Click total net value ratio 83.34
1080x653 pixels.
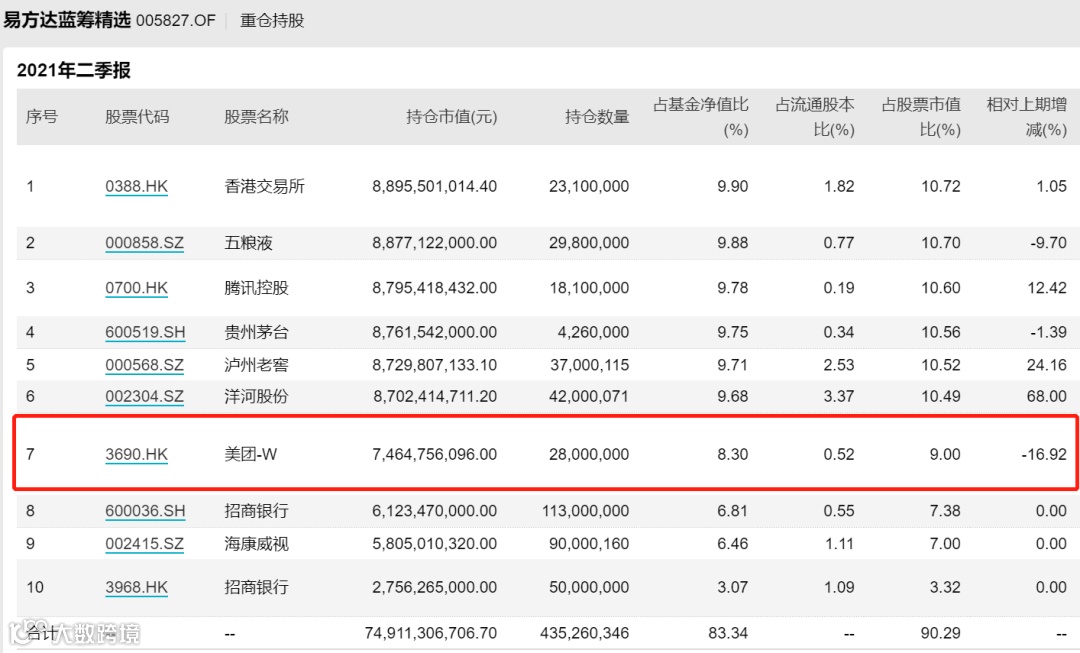coord(728,632)
